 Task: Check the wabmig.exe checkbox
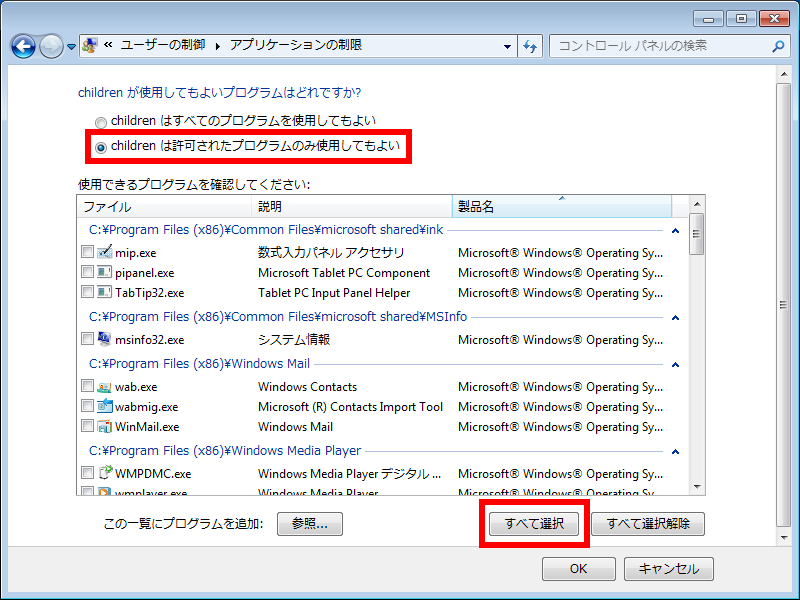tap(87, 406)
